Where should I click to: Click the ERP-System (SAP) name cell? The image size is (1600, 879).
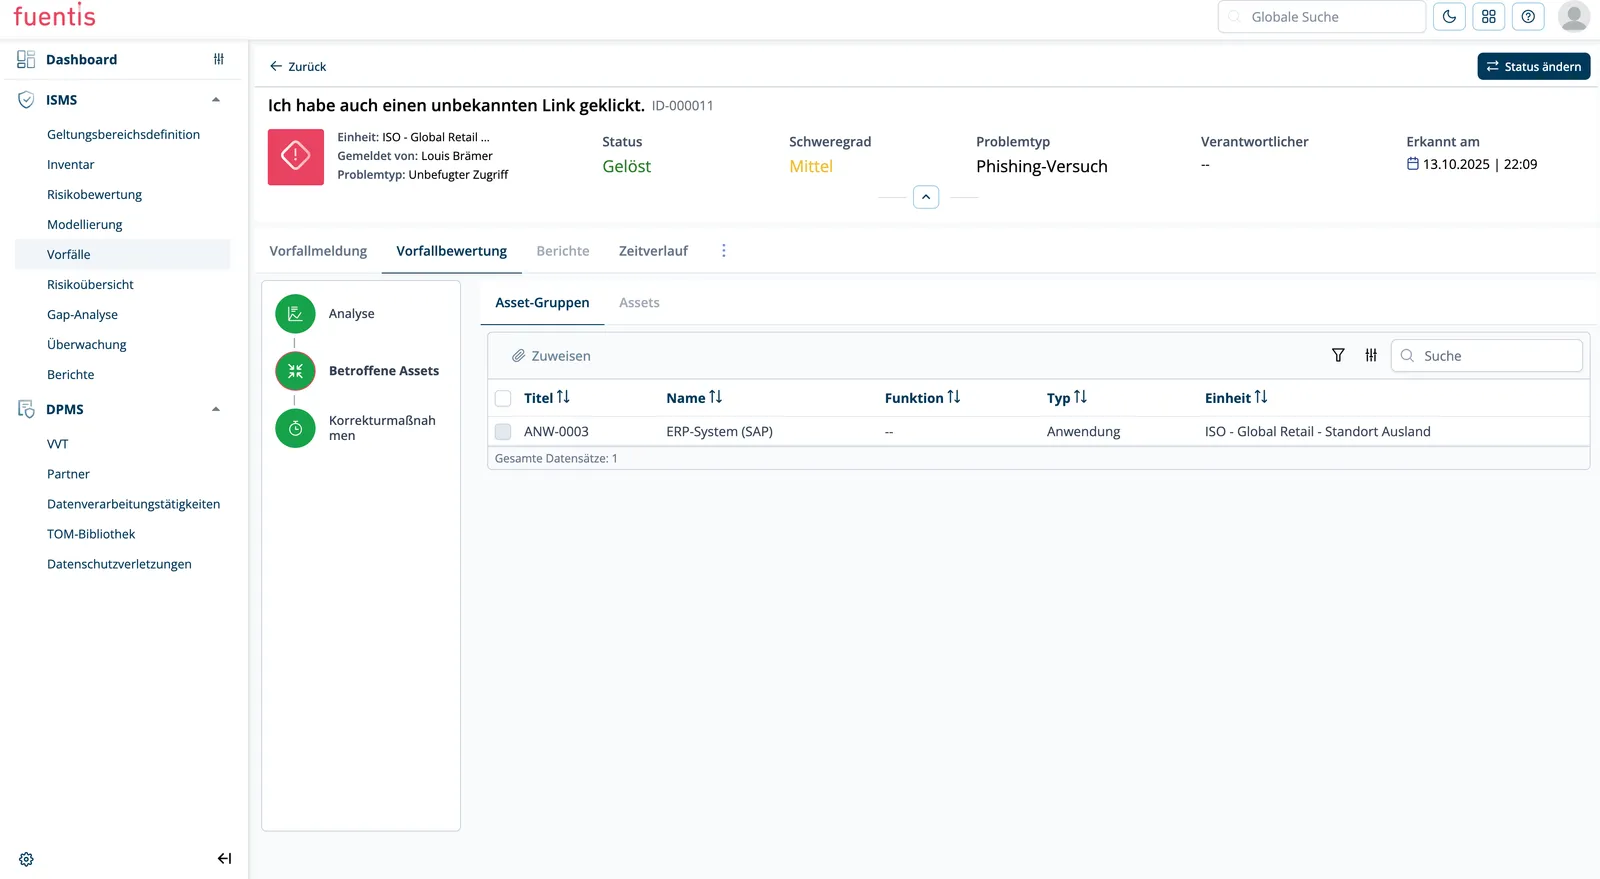tap(719, 432)
